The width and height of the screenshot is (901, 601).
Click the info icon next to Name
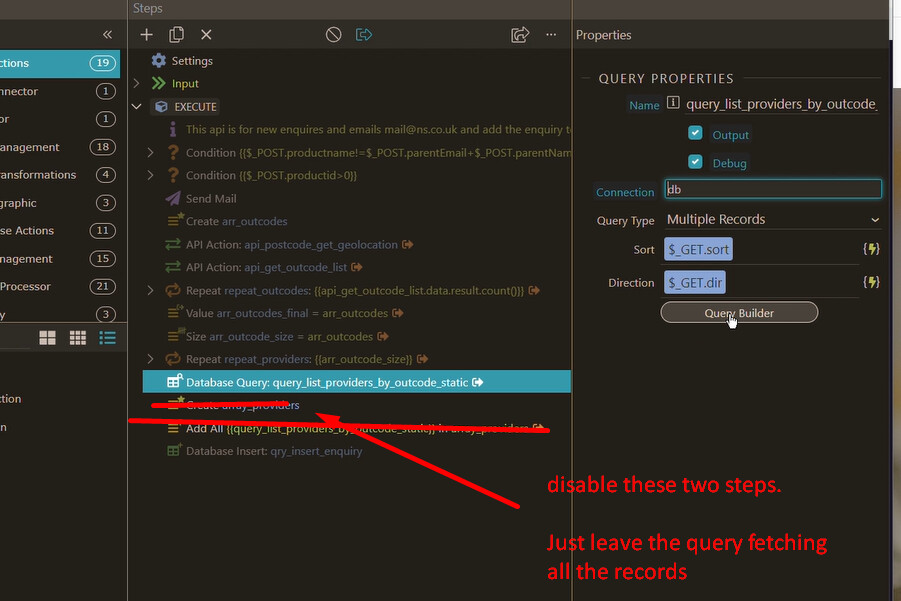click(673, 103)
